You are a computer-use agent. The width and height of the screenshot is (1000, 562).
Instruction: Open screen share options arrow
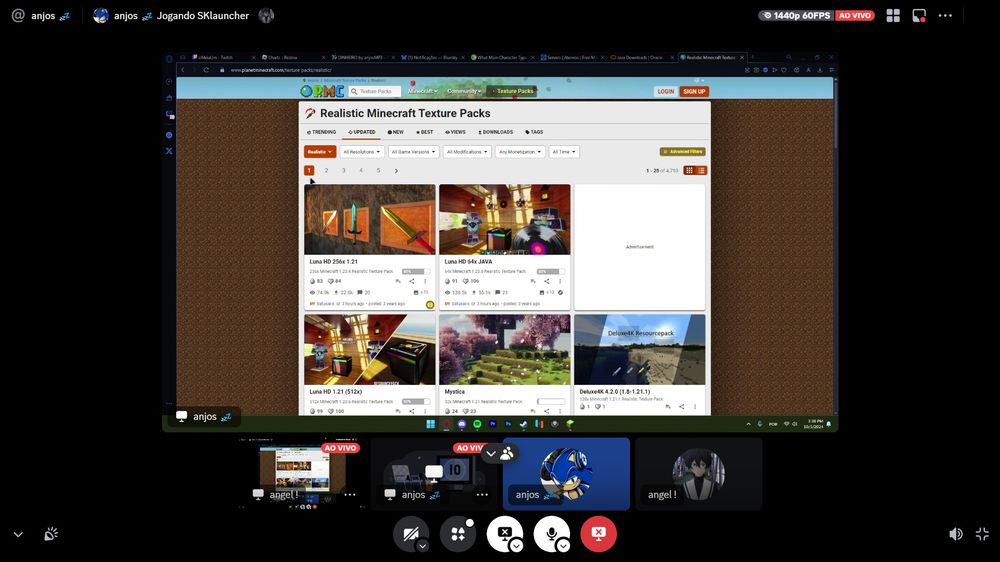click(x=517, y=546)
